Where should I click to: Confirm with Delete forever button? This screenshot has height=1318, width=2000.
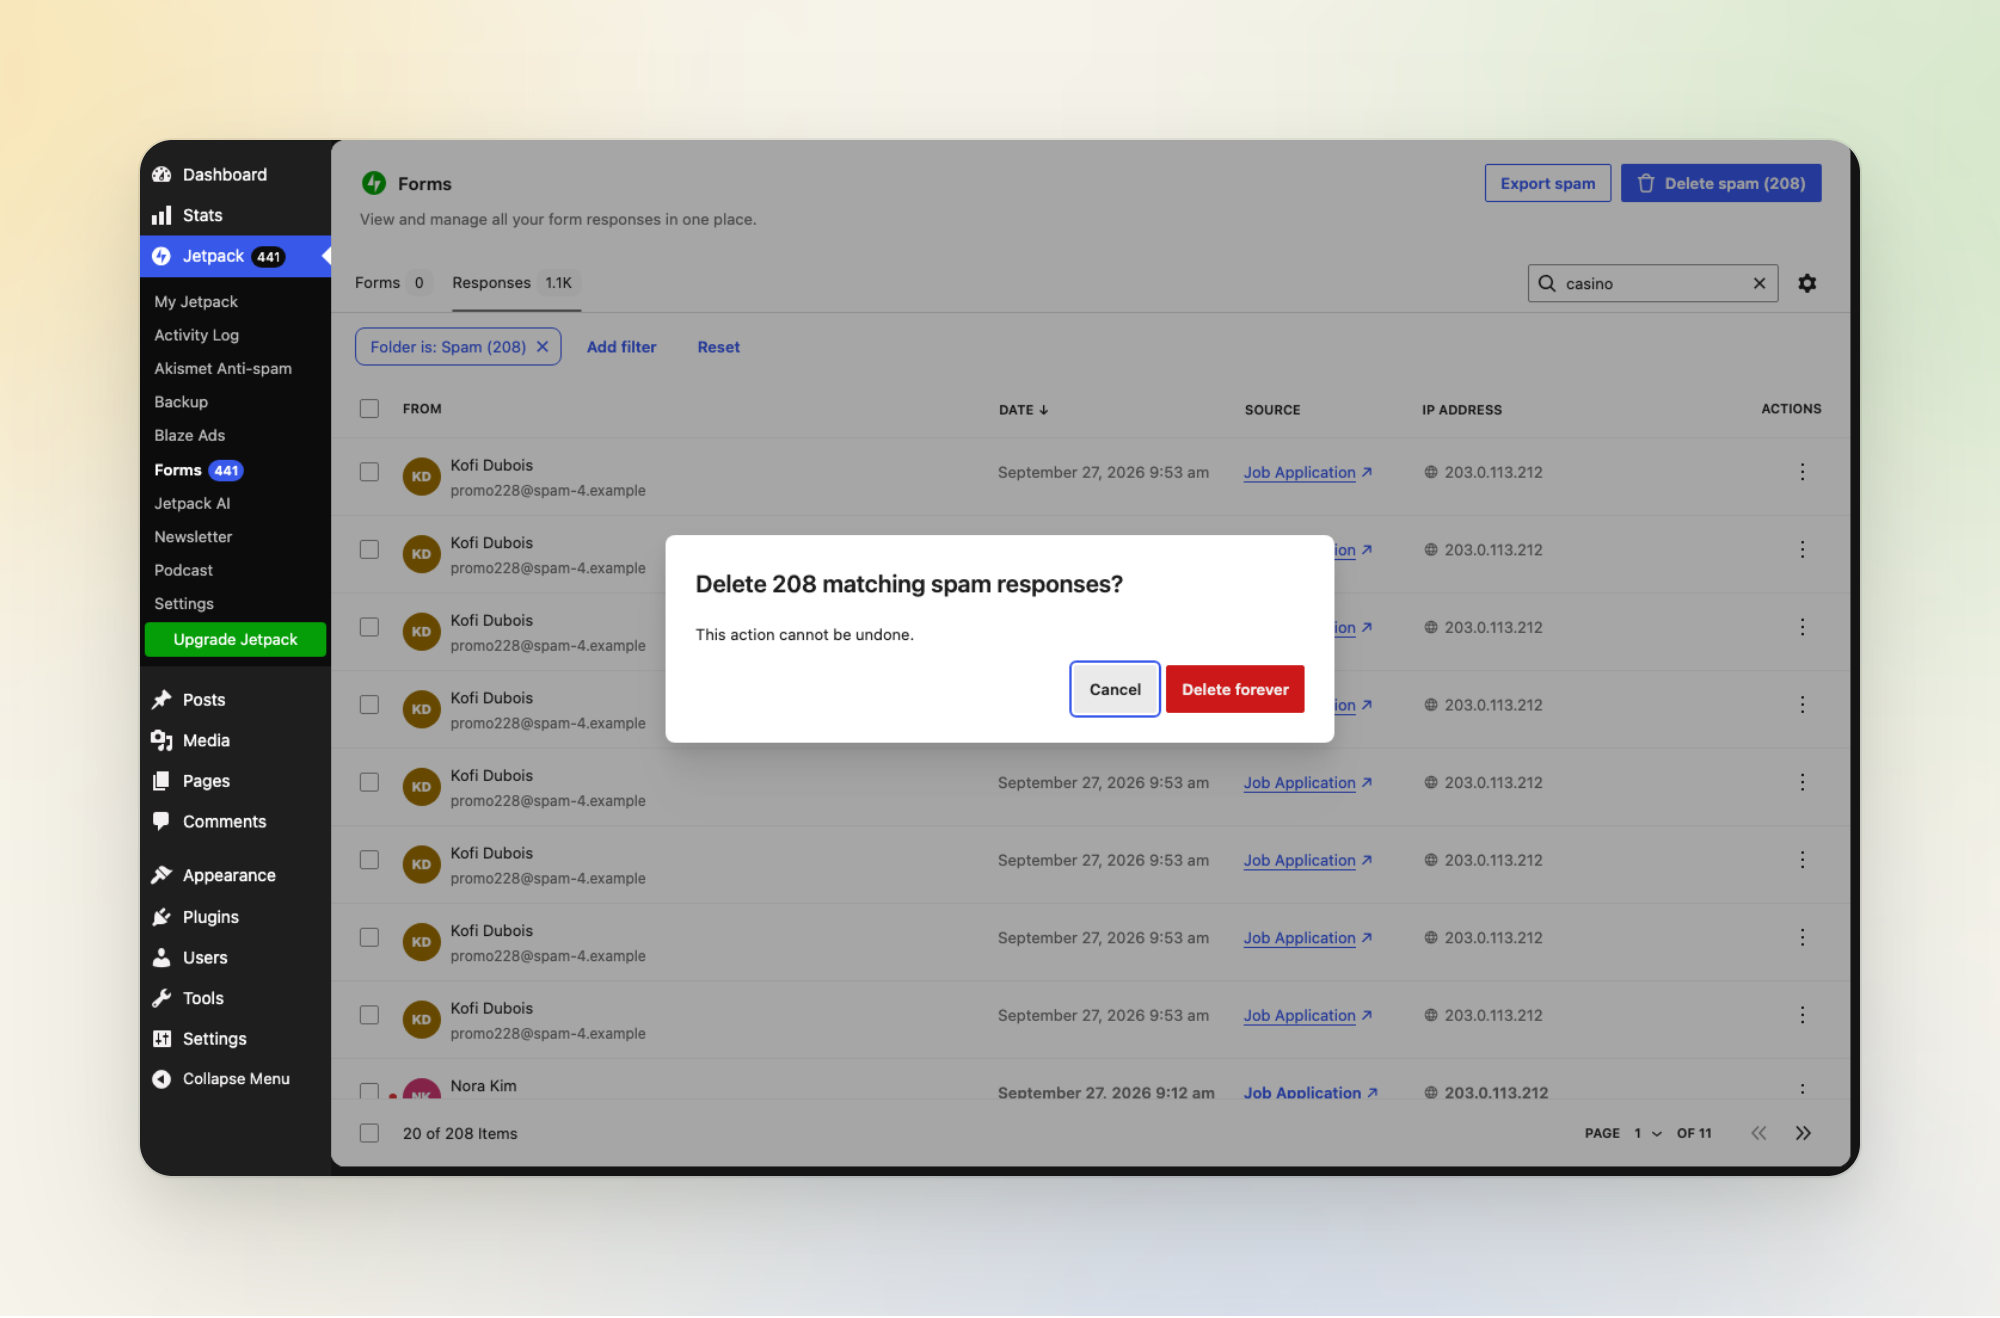pyautogui.click(x=1235, y=689)
